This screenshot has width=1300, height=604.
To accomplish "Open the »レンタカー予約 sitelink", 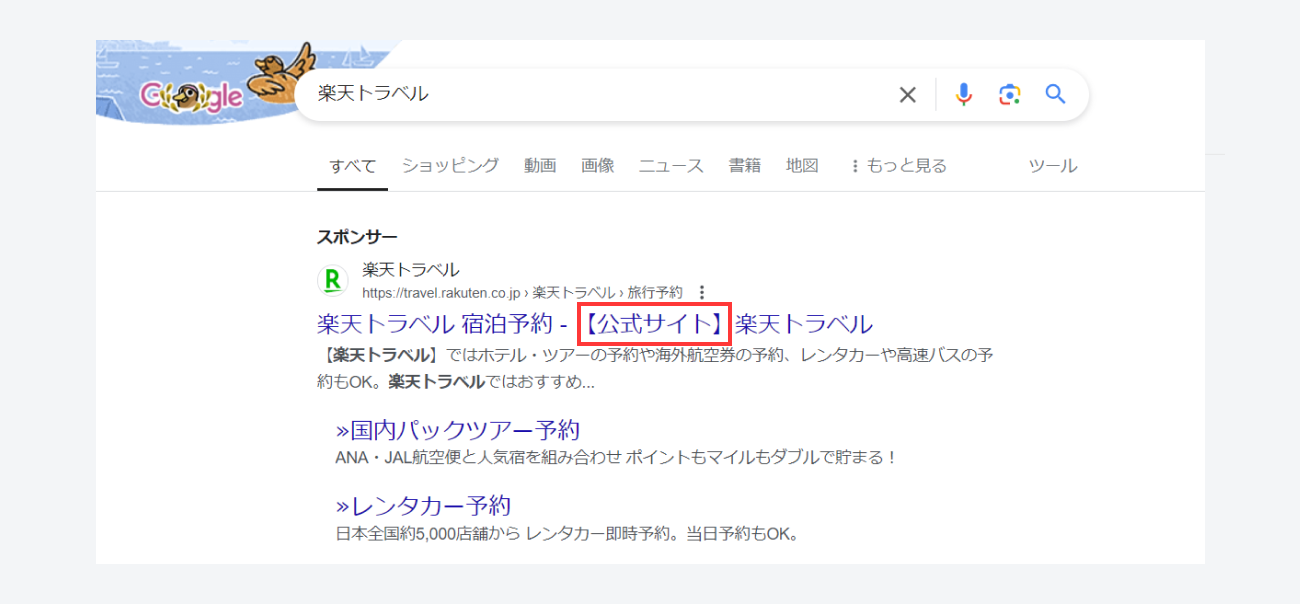I will [x=424, y=505].
